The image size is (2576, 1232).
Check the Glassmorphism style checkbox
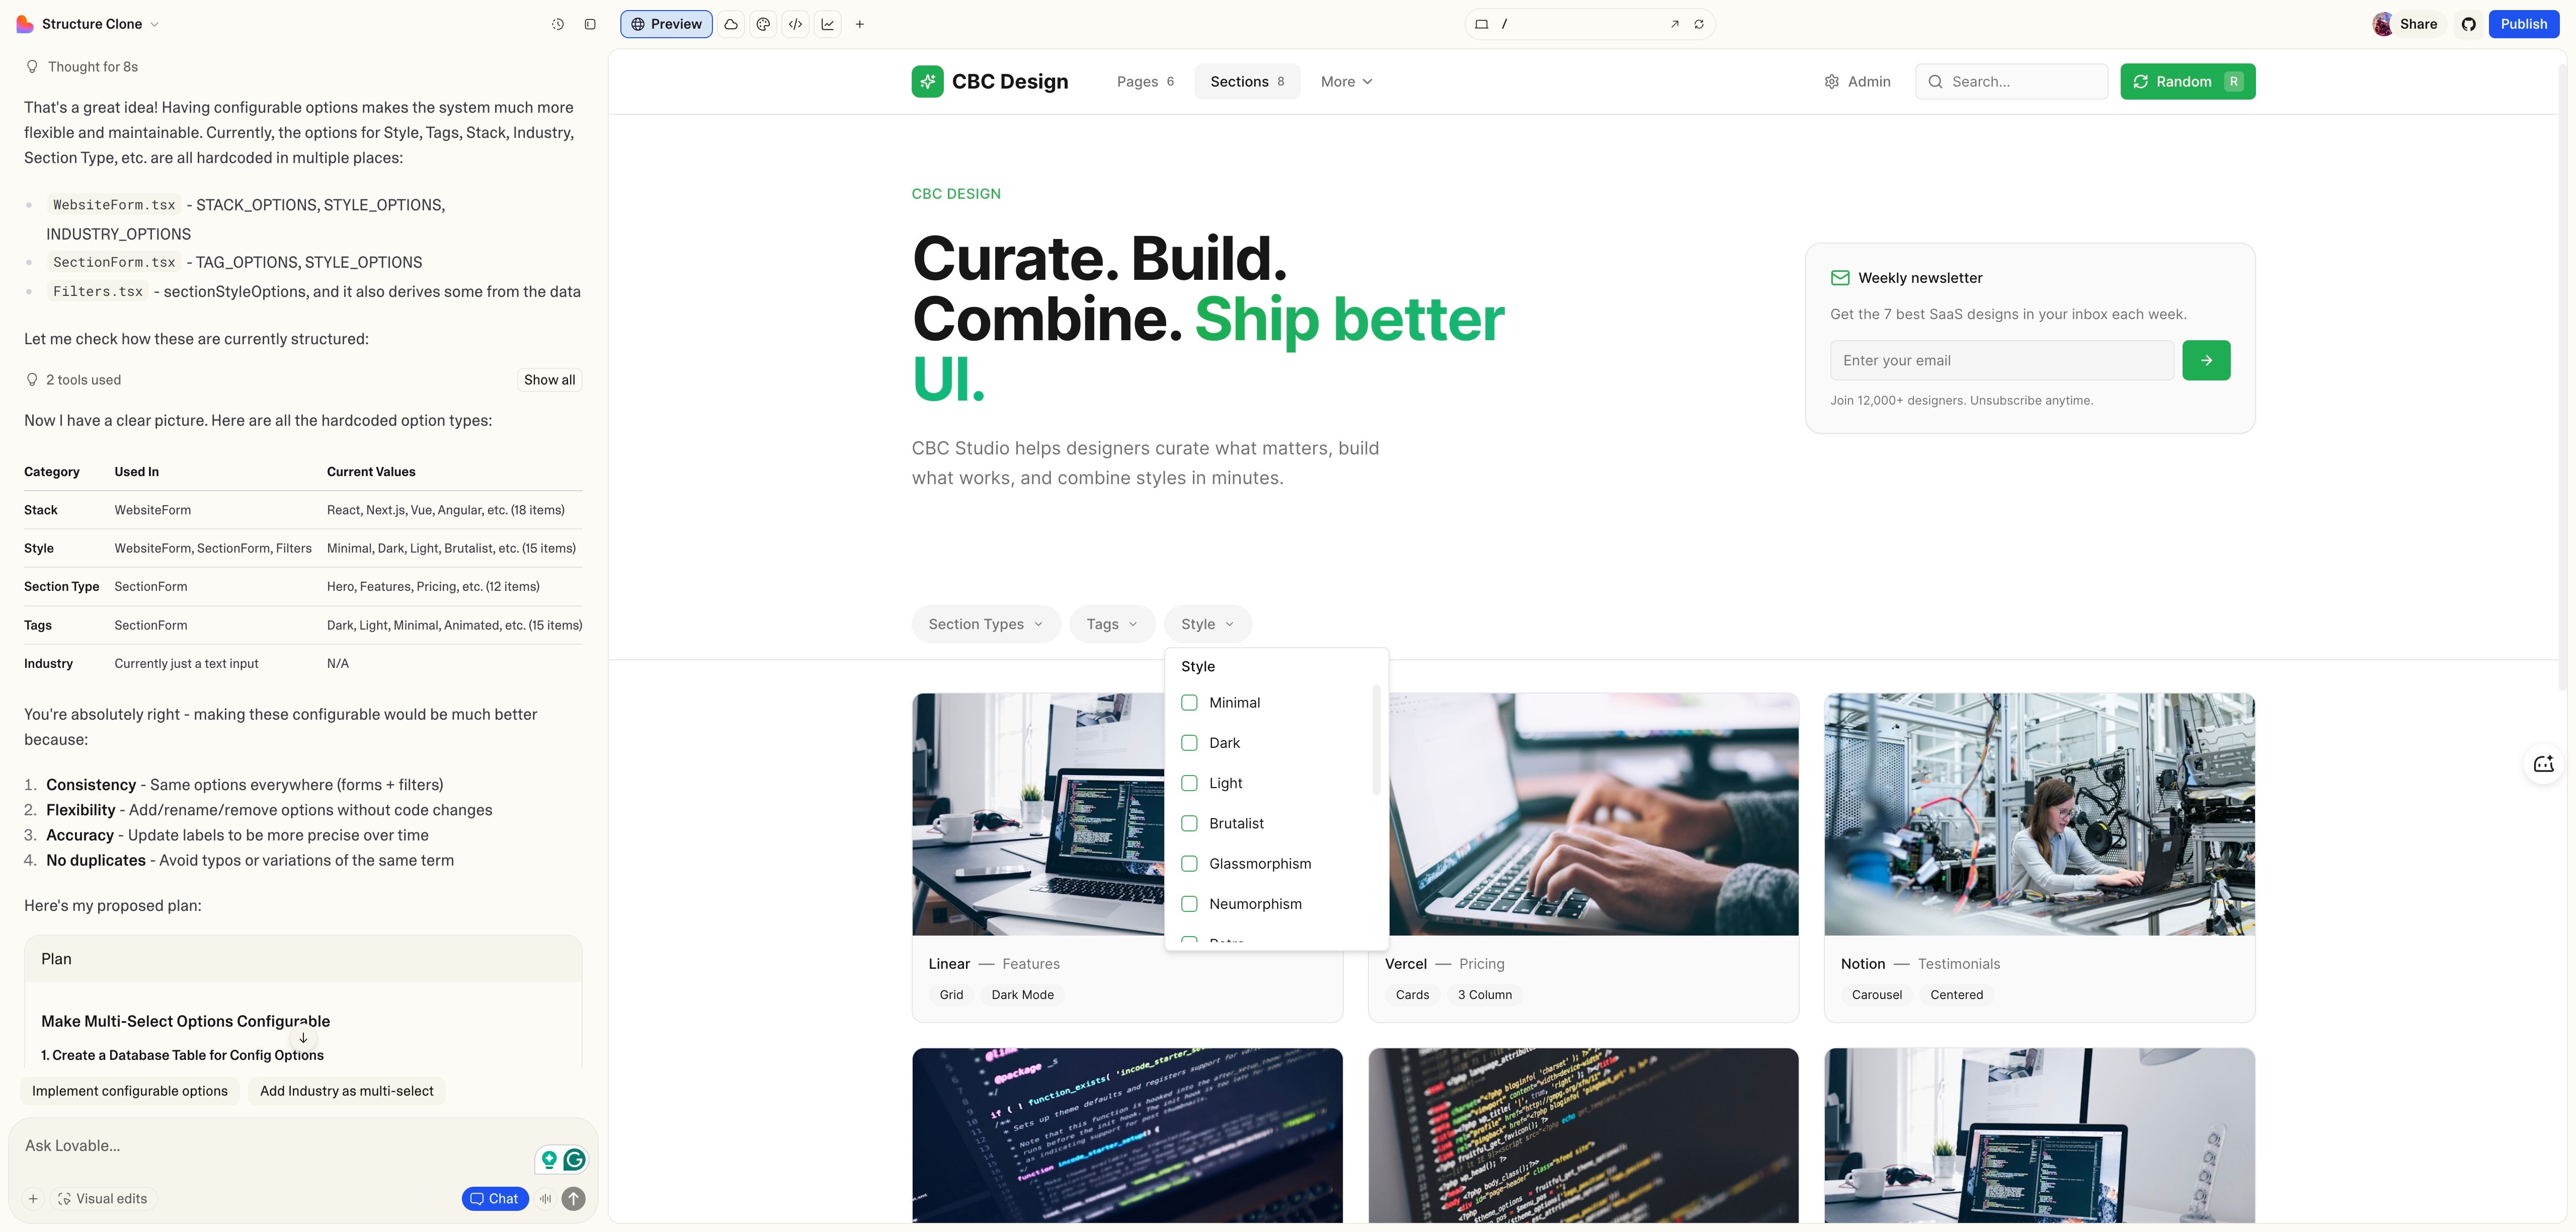[1189, 863]
